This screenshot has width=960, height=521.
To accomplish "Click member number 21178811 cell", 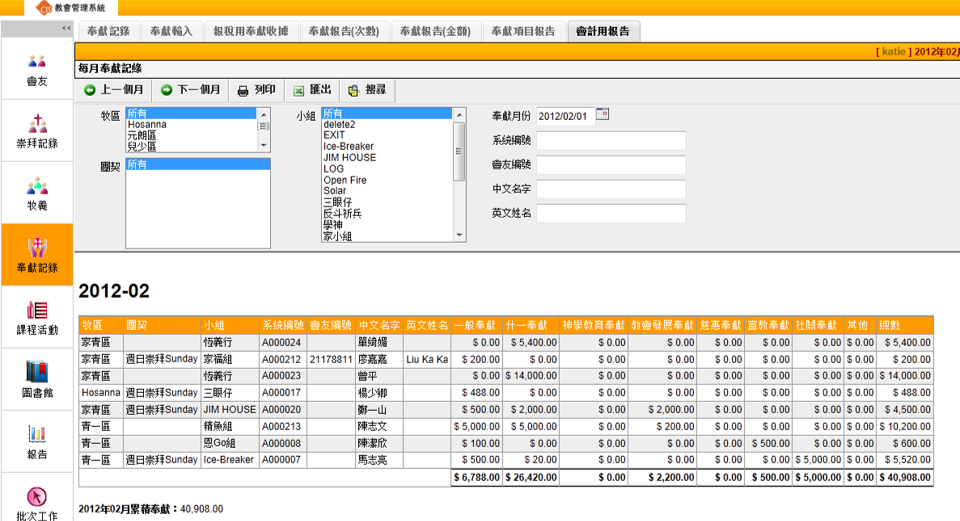I will (331, 359).
